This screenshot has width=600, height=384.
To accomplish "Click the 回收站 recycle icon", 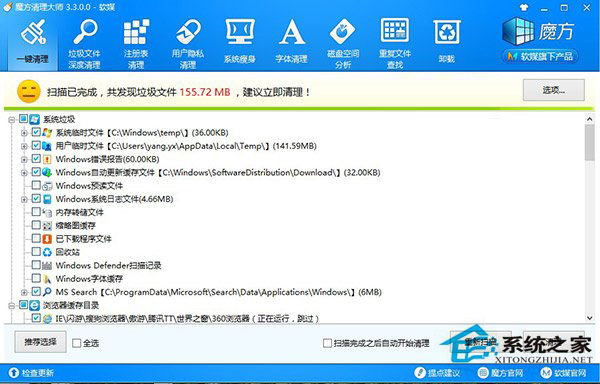I will click(47, 252).
